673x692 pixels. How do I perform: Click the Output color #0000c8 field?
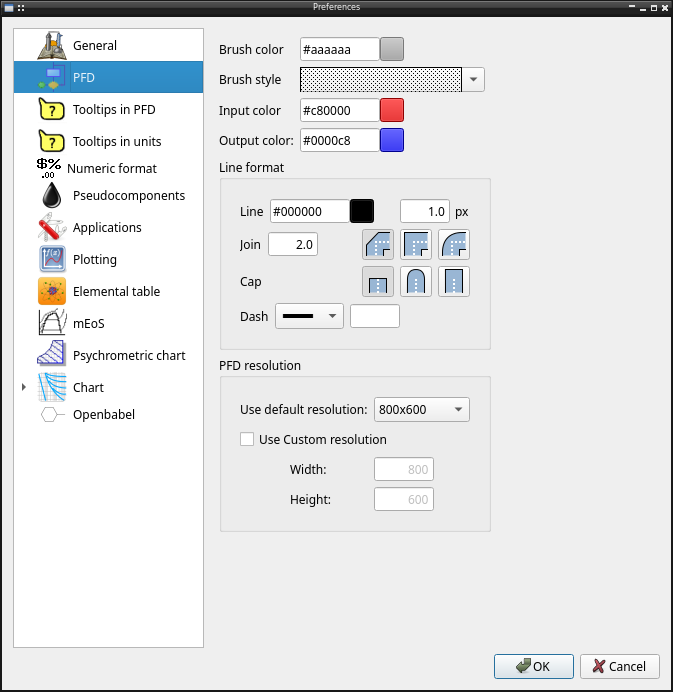coord(339,140)
